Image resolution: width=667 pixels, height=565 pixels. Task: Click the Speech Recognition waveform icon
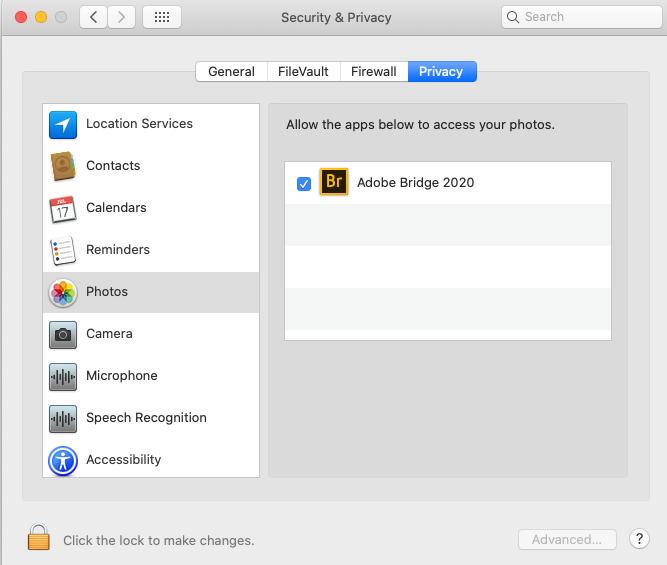click(63, 419)
